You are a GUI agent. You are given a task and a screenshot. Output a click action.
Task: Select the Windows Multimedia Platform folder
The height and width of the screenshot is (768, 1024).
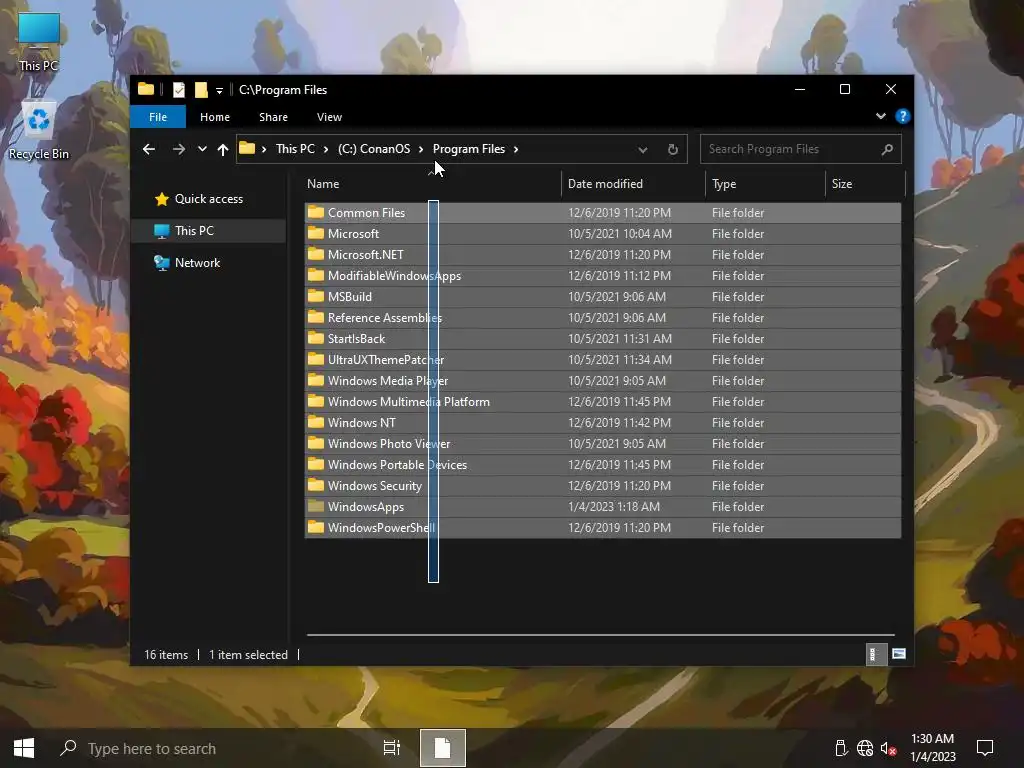603,402
